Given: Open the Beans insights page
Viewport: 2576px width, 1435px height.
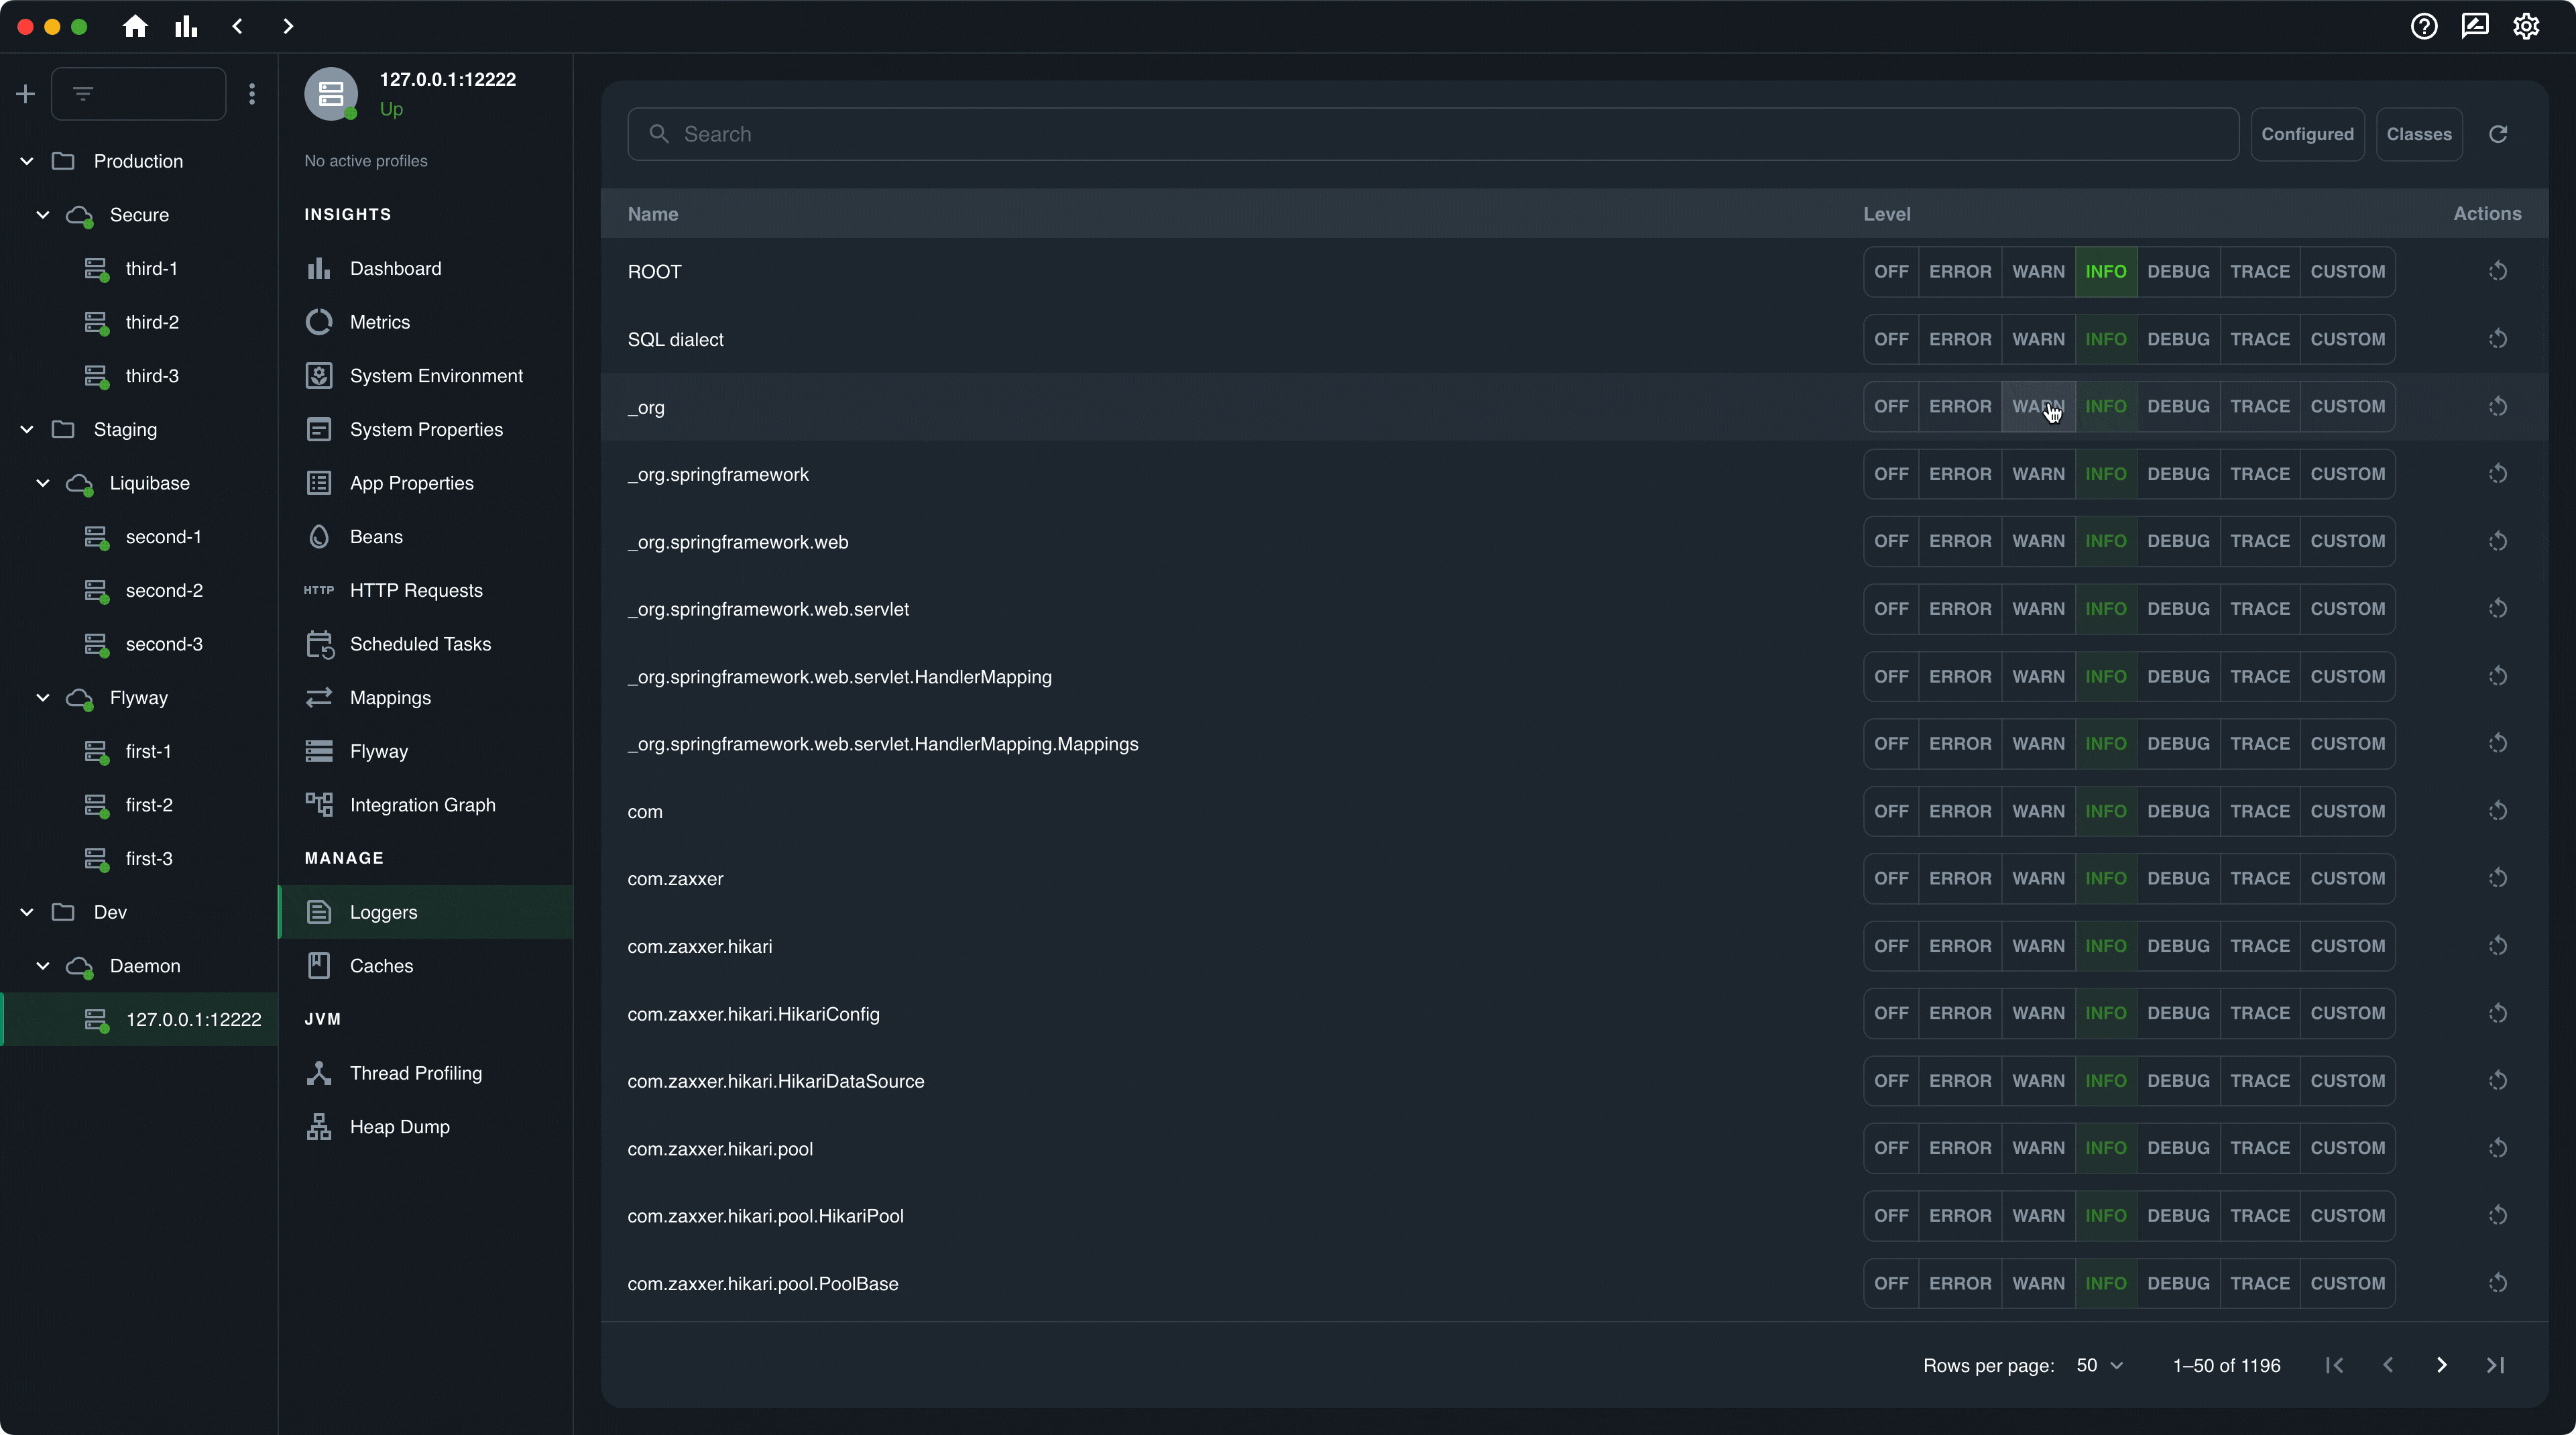Looking at the screenshot, I should (x=376, y=537).
